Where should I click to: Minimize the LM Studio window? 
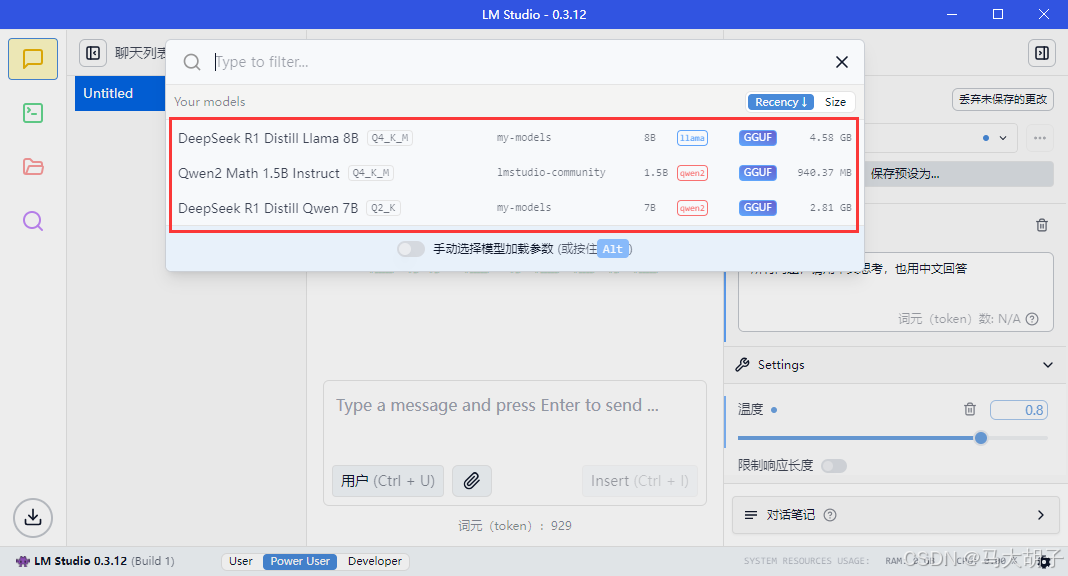click(952, 14)
